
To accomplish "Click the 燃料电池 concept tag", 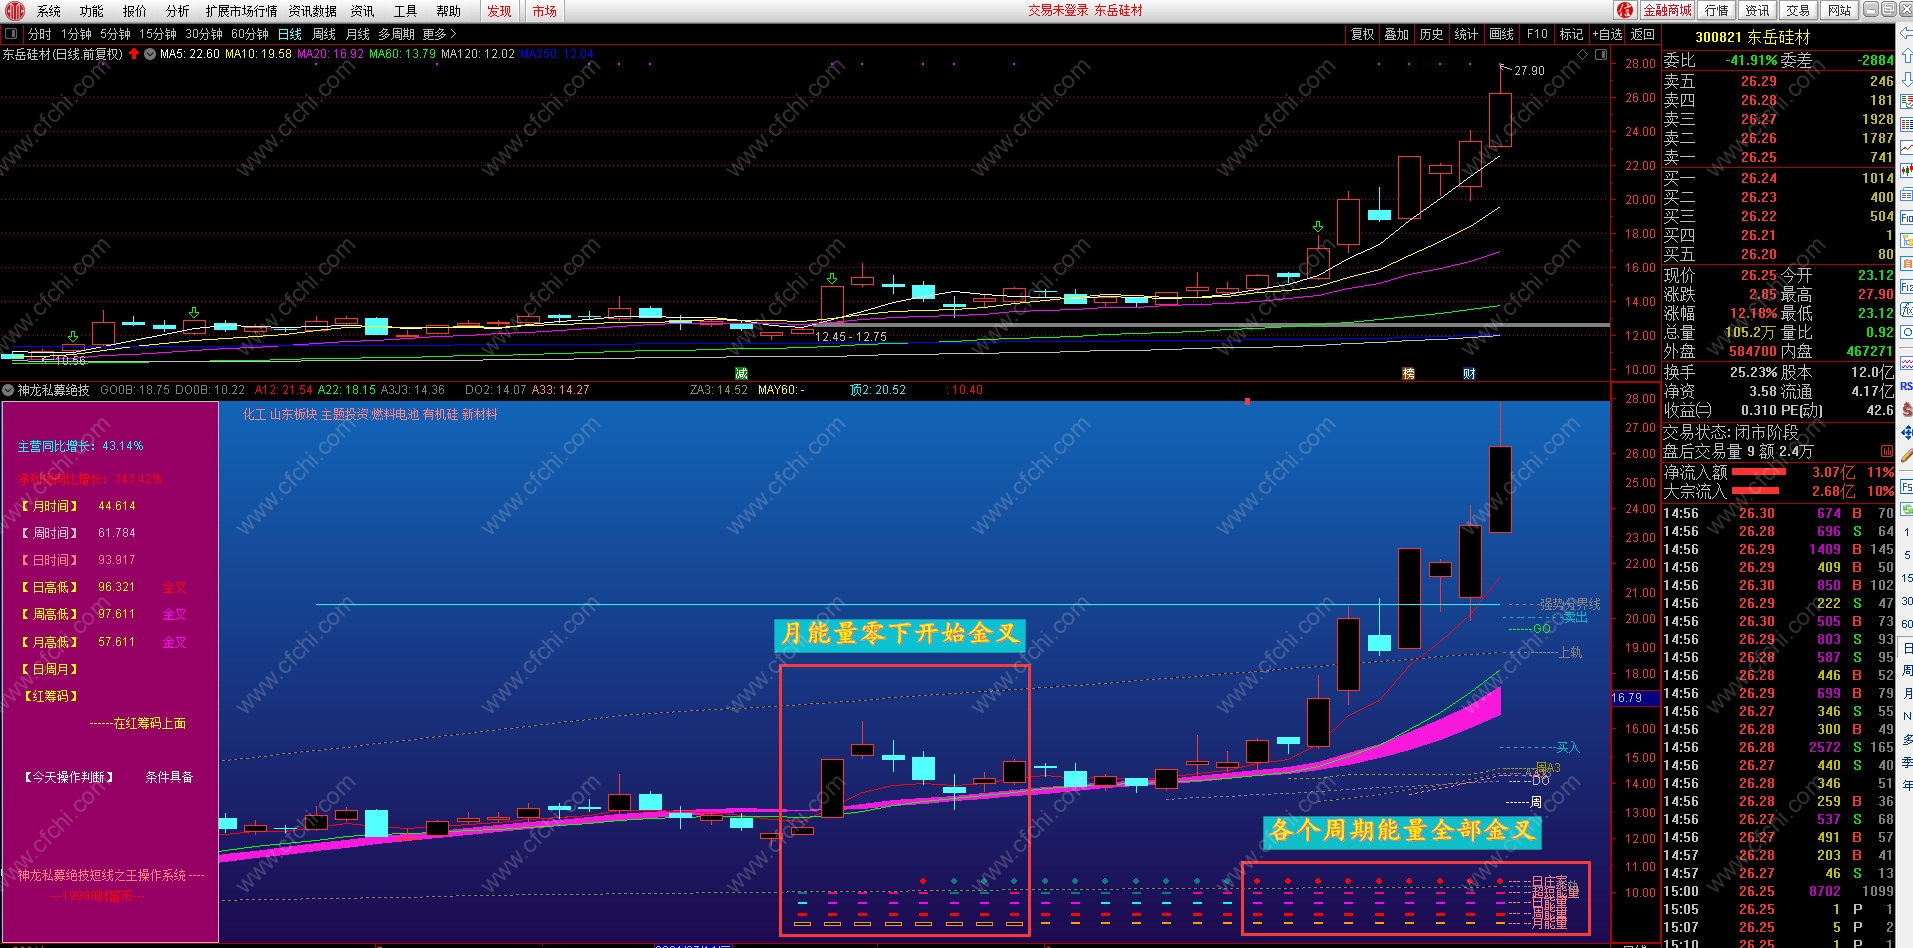I will click(396, 414).
